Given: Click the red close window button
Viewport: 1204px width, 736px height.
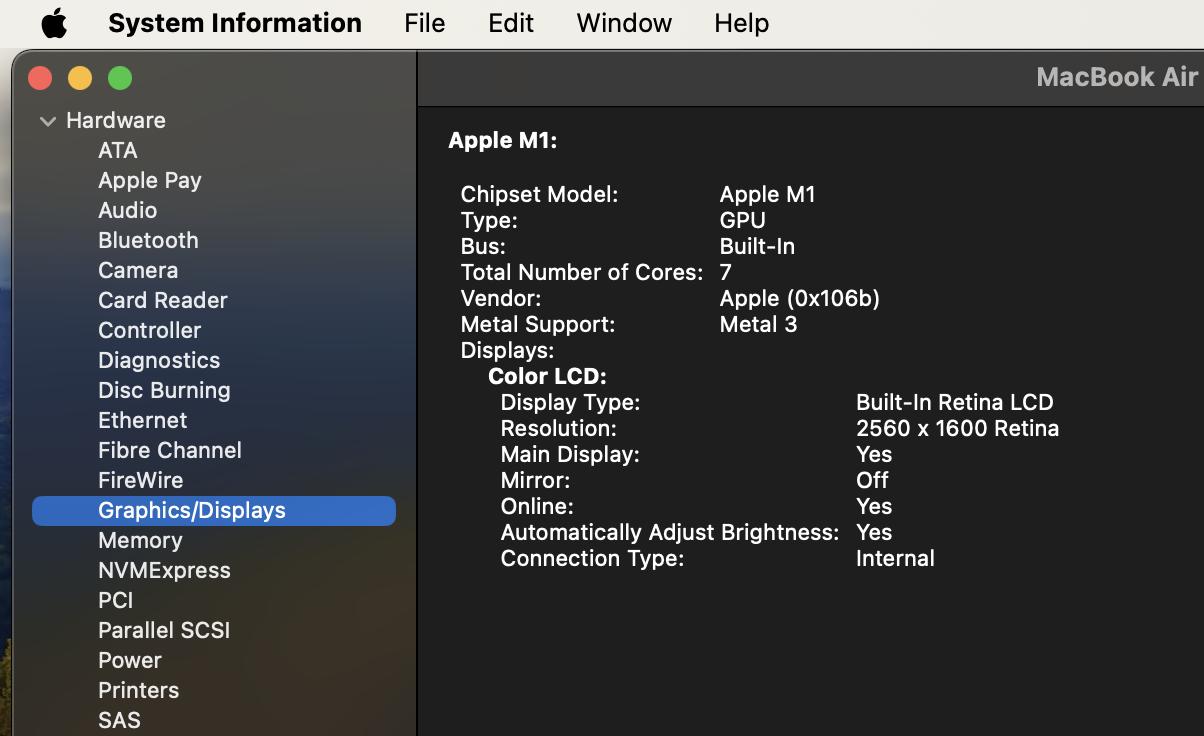Looking at the screenshot, I should coord(40,78).
